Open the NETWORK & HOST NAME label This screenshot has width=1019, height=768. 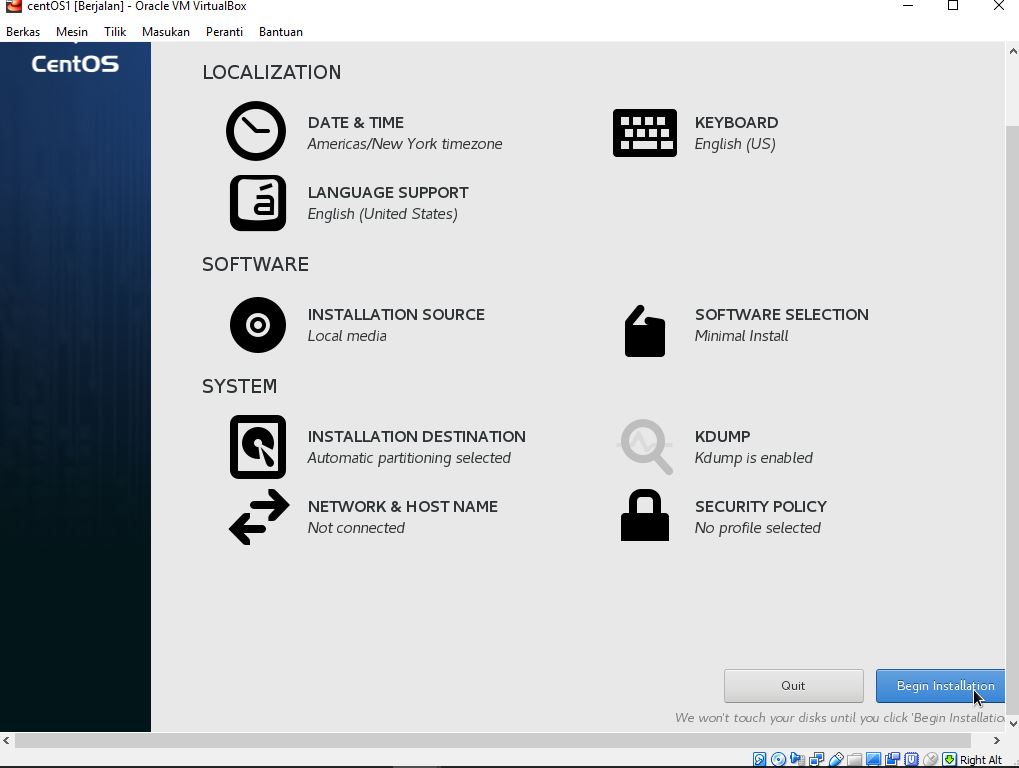(x=403, y=507)
